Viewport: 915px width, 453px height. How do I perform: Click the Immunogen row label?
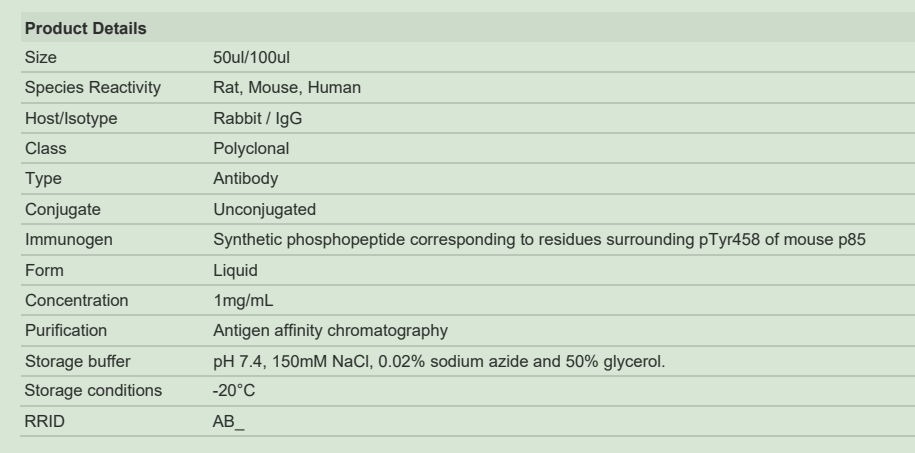tap(69, 240)
